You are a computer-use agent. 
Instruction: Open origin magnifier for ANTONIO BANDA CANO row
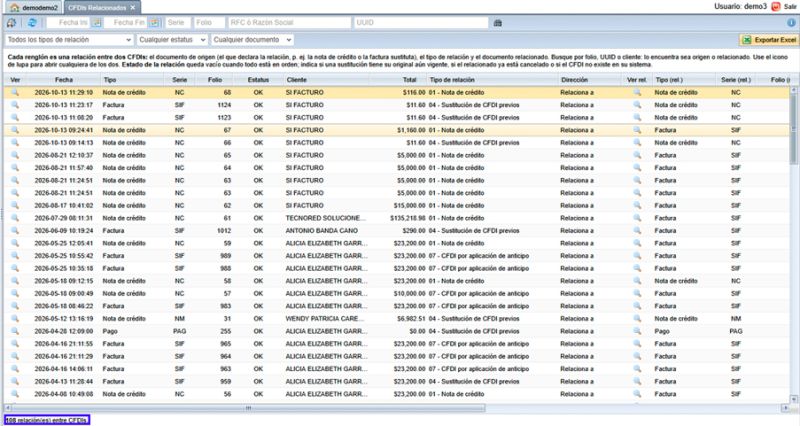15,231
